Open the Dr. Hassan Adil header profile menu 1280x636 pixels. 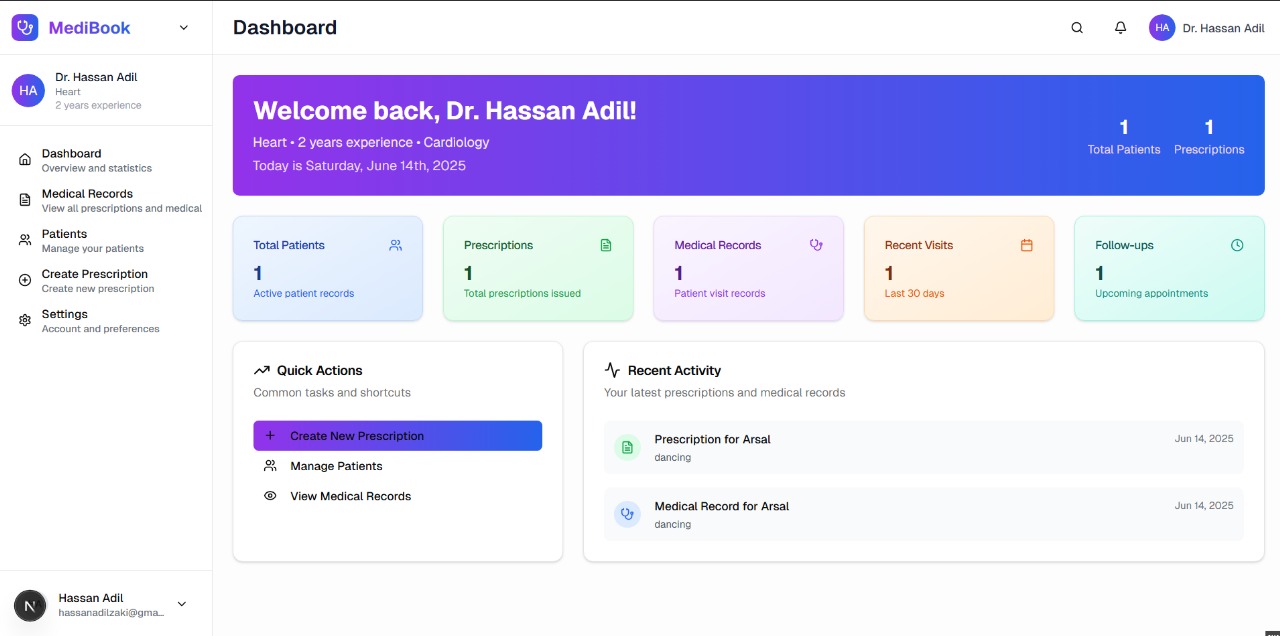point(1207,28)
